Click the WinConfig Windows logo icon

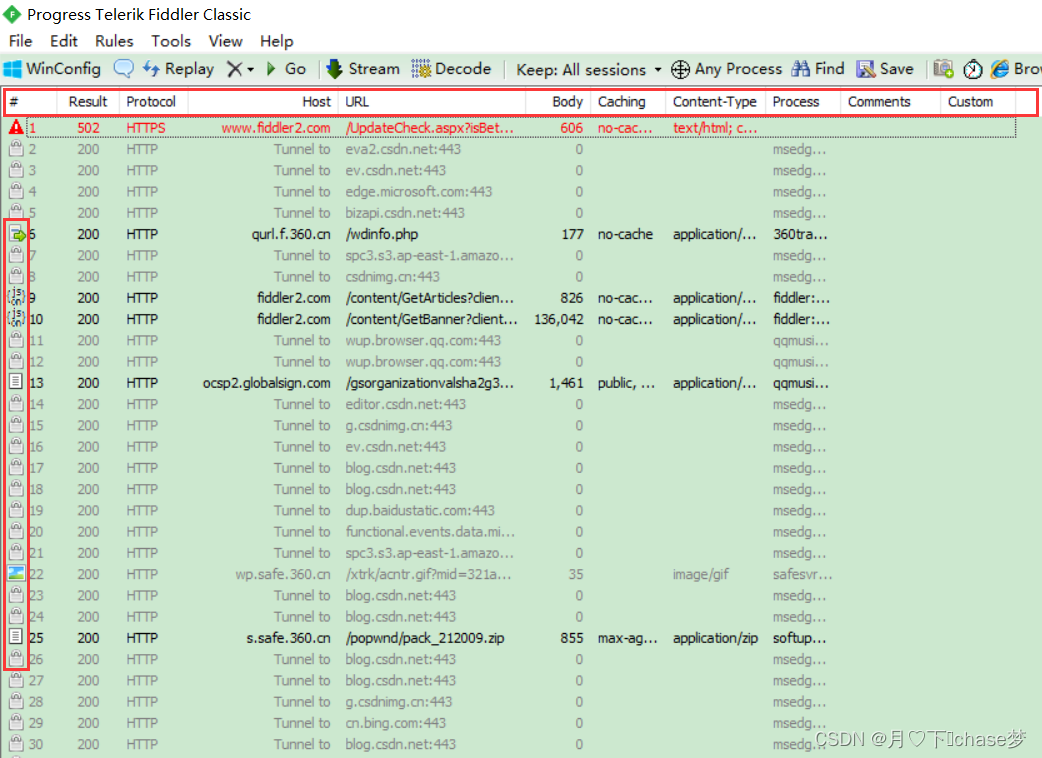point(13,69)
